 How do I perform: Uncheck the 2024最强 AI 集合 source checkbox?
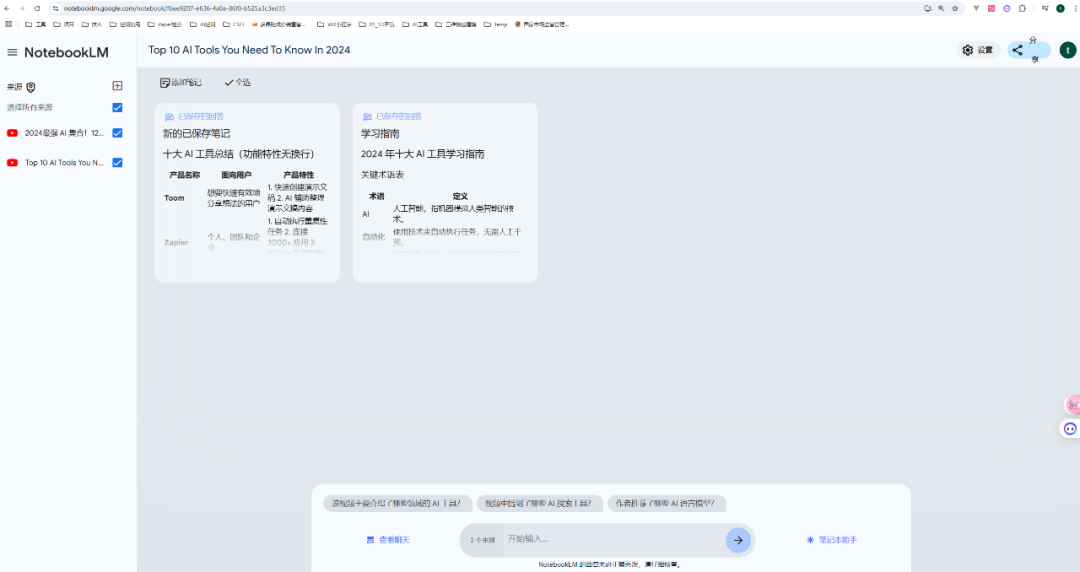click(117, 133)
